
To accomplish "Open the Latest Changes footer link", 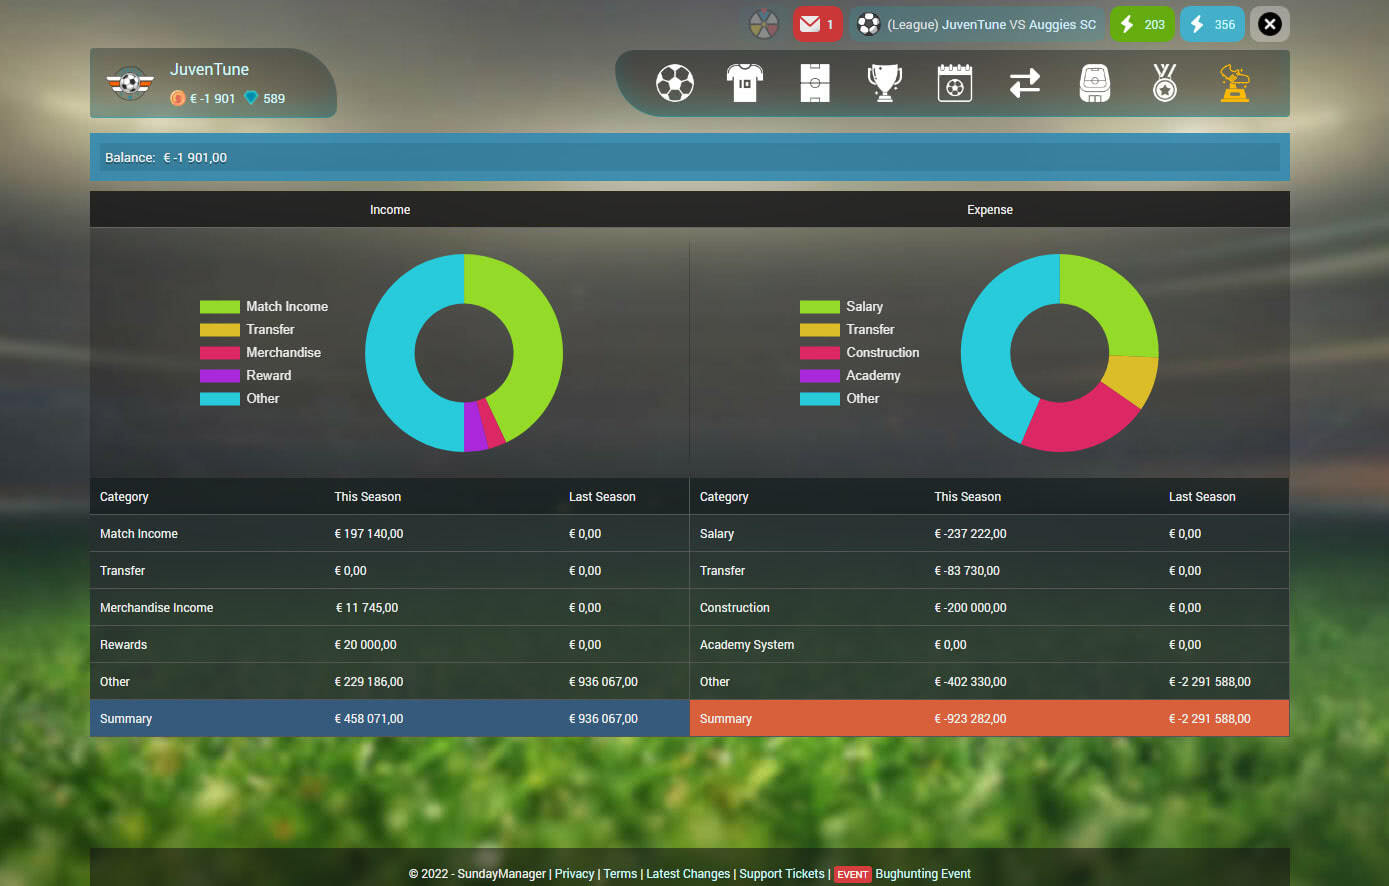I will [688, 874].
